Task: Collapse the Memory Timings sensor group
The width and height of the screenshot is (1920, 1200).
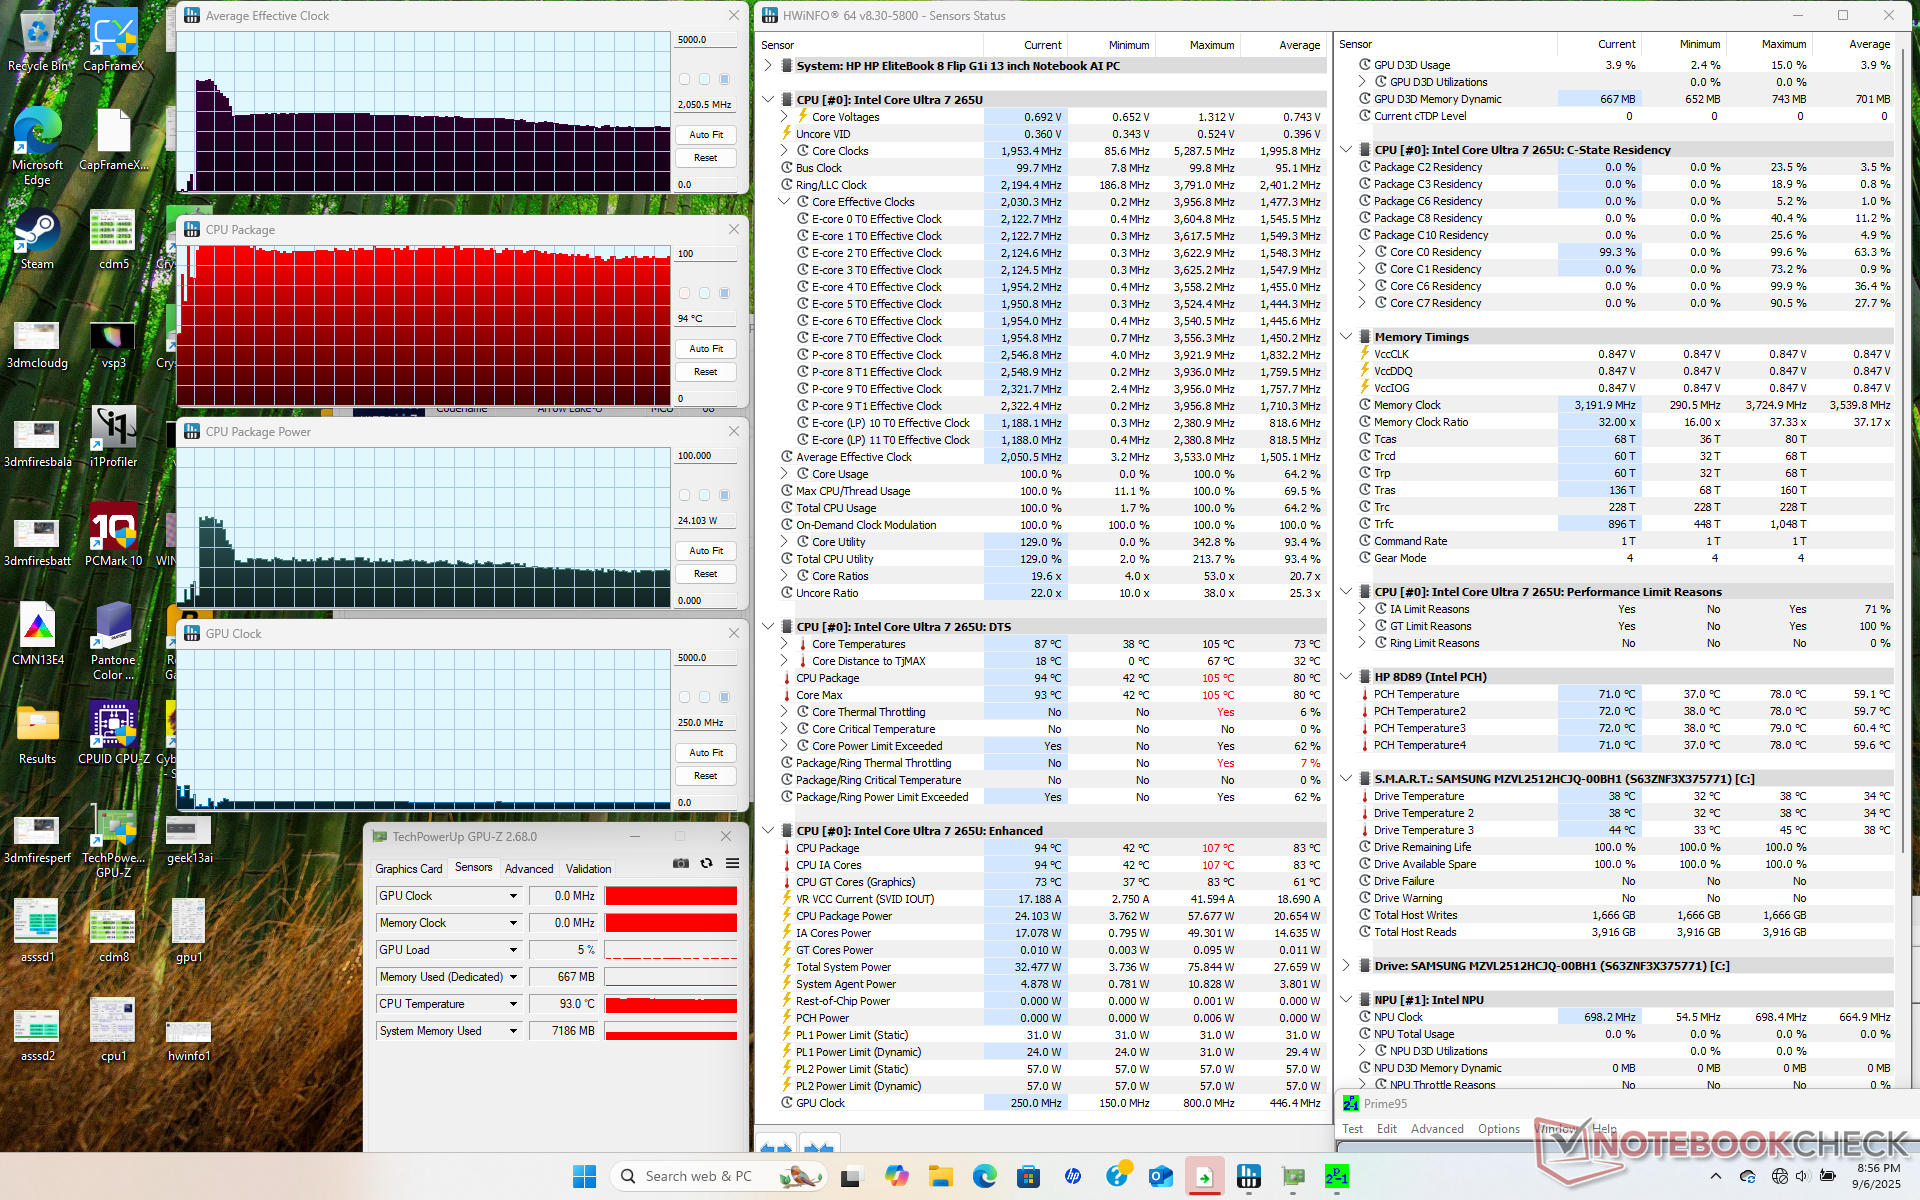Action: pyautogui.click(x=1346, y=337)
